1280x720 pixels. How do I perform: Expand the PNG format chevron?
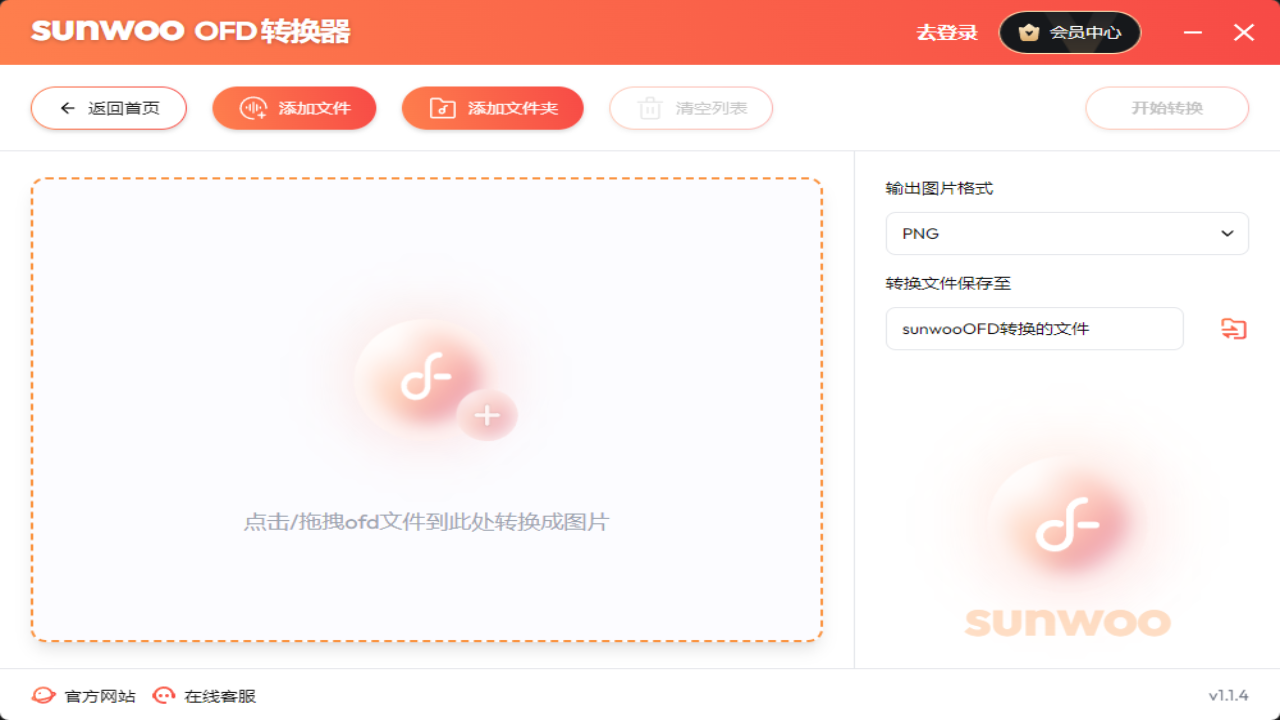tap(1227, 233)
